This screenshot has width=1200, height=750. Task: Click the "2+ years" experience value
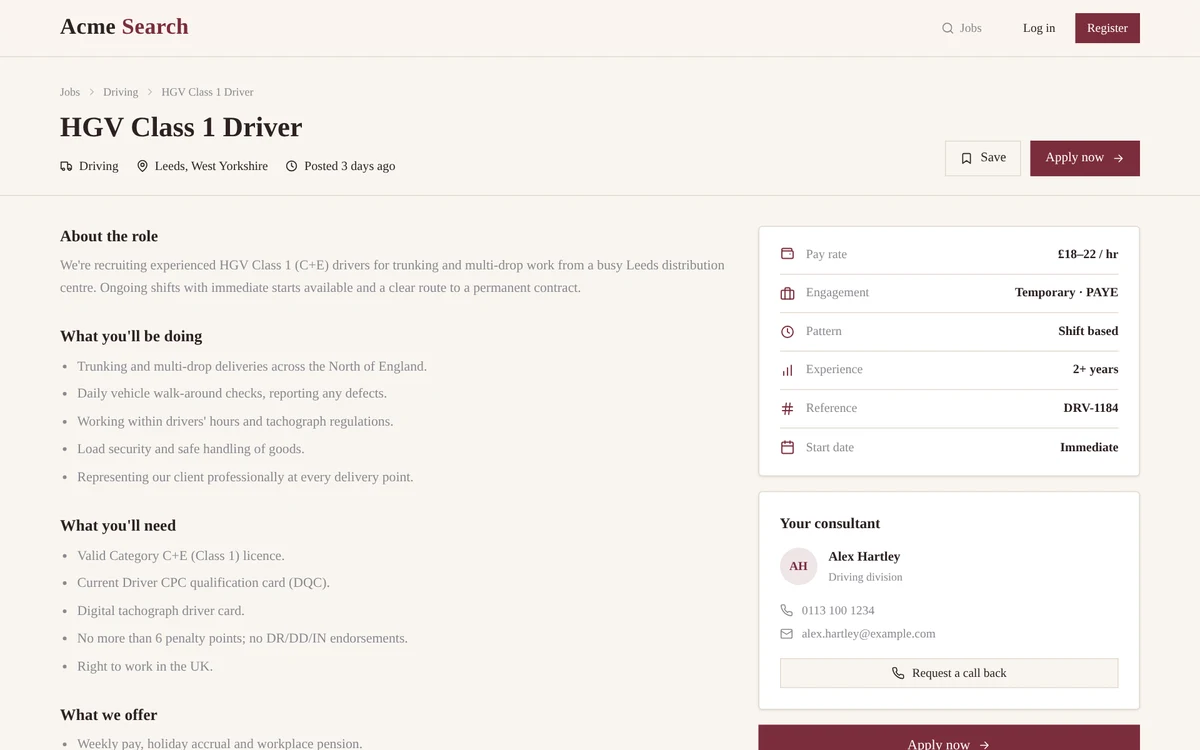(1095, 370)
